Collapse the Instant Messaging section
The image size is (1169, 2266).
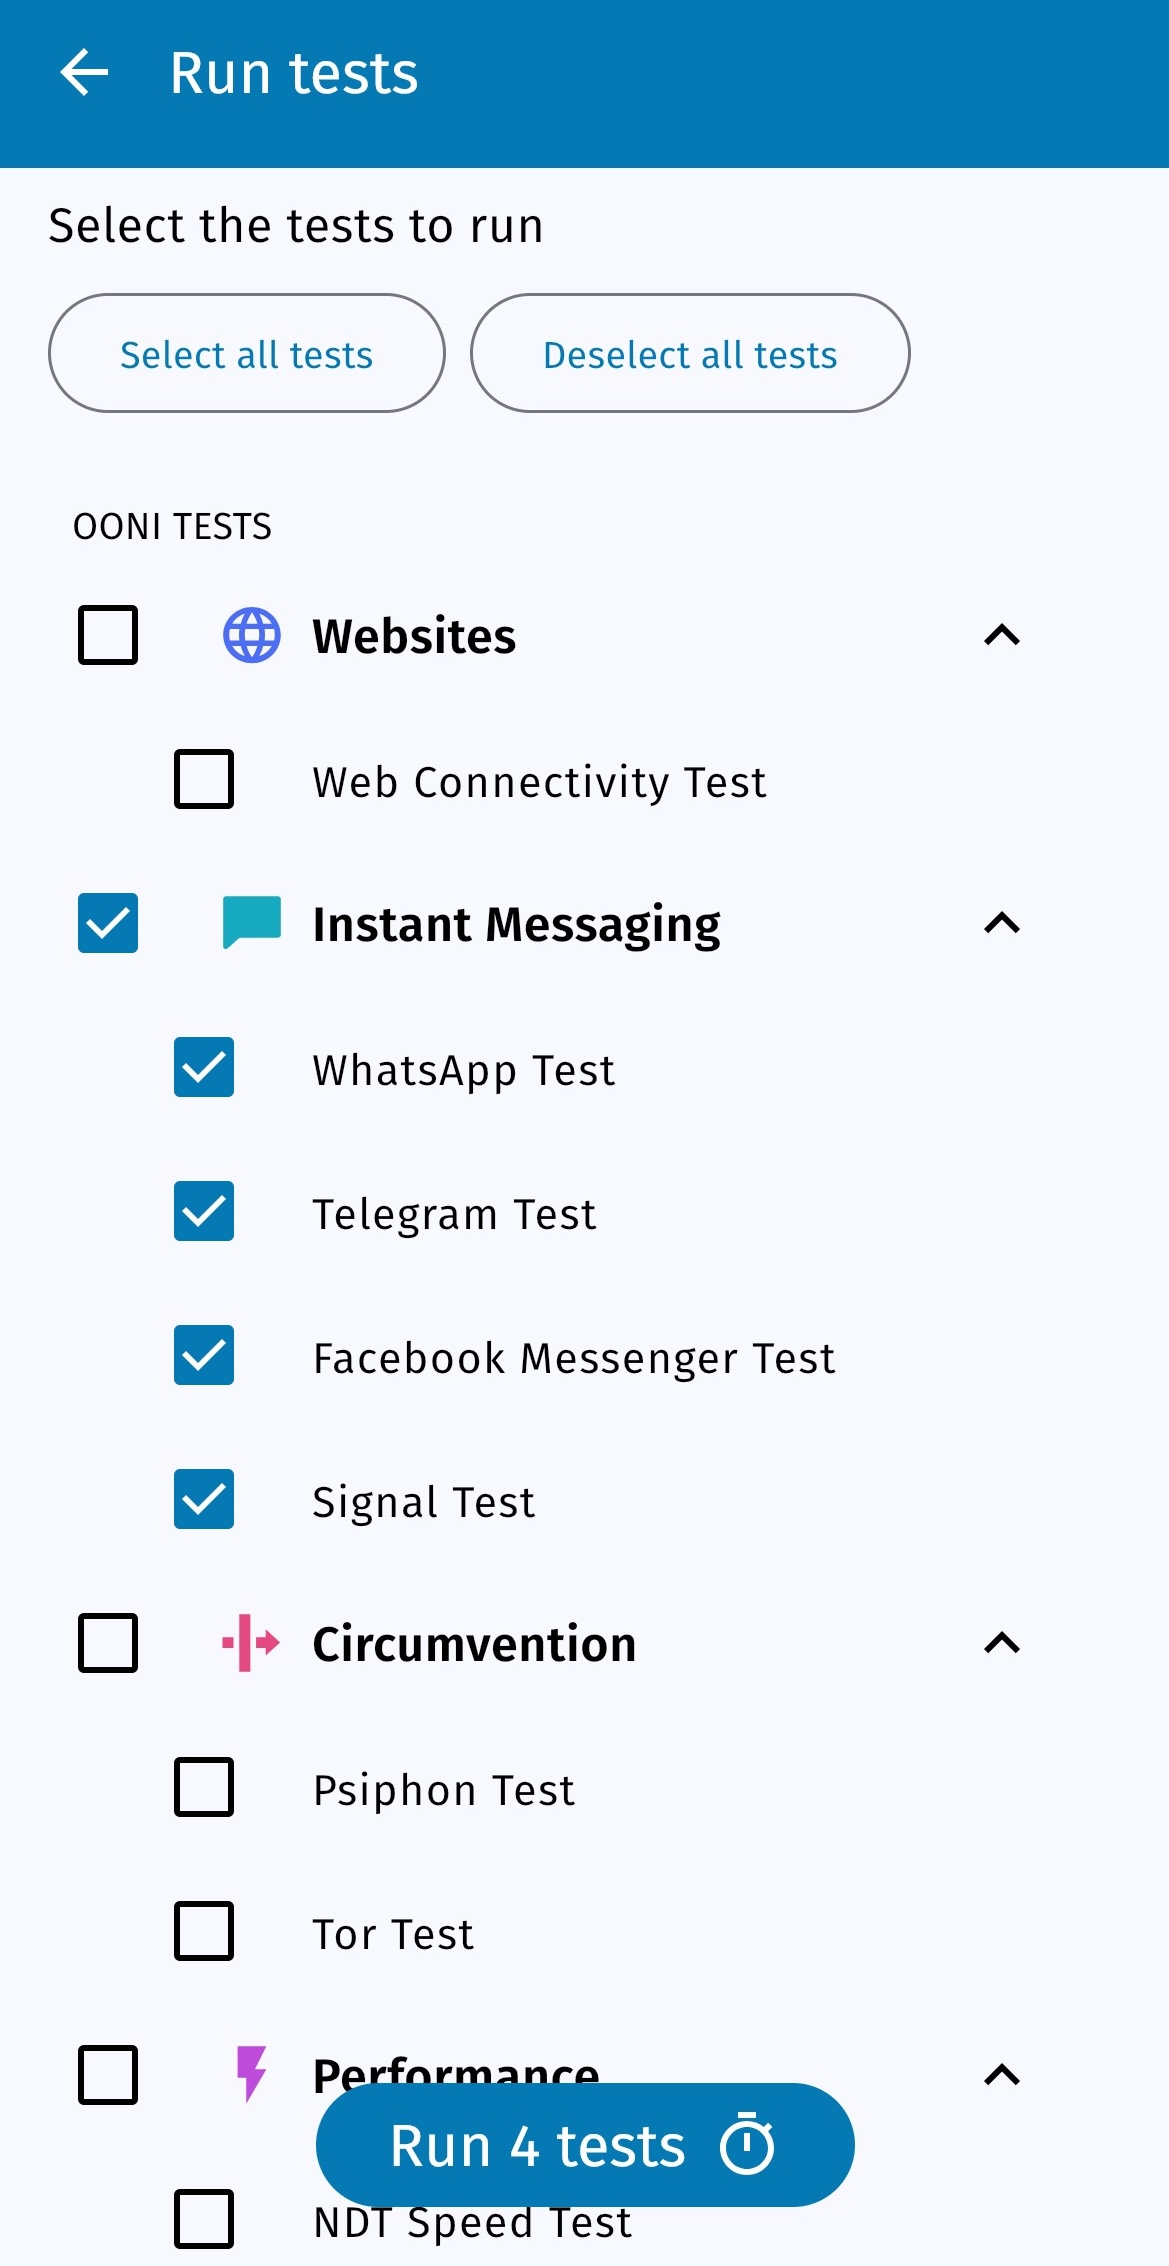click(1002, 923)
